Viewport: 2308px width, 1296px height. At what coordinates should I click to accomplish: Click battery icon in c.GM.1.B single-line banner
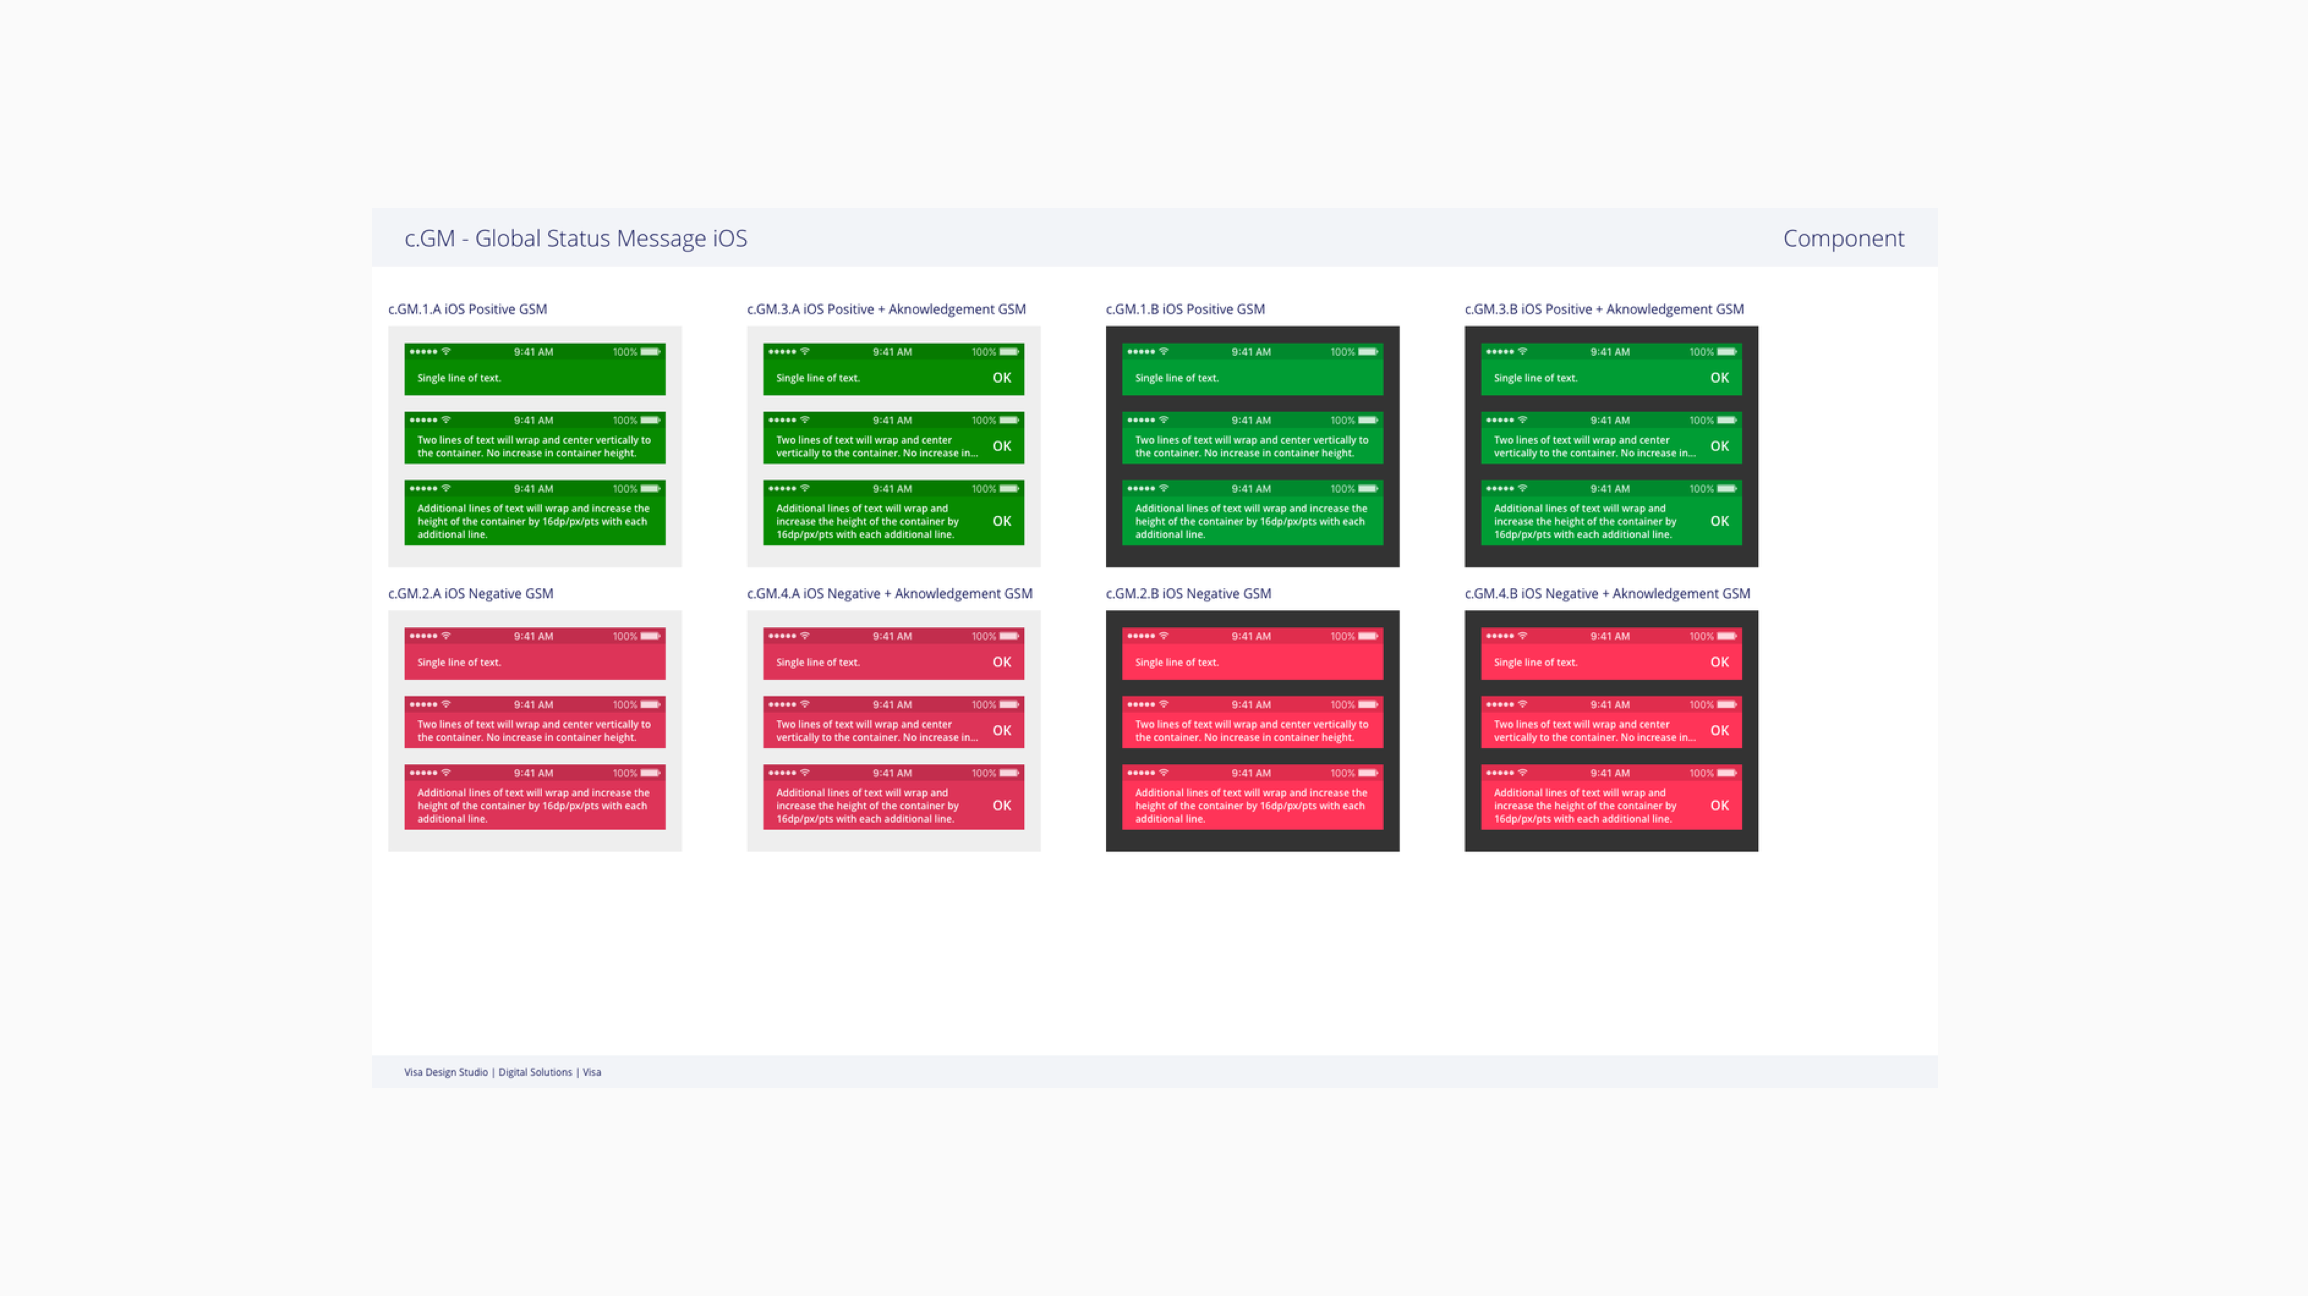(1369, 352)
